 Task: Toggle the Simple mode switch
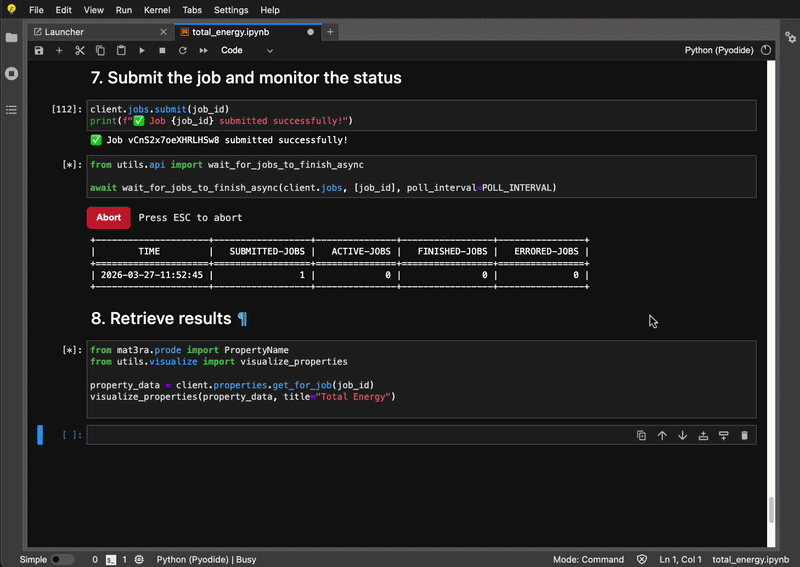click(62, 559)
